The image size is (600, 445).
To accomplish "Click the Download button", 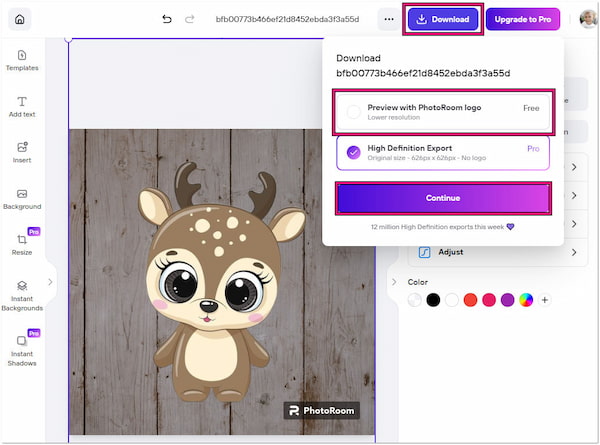I will tap(443, 19).
